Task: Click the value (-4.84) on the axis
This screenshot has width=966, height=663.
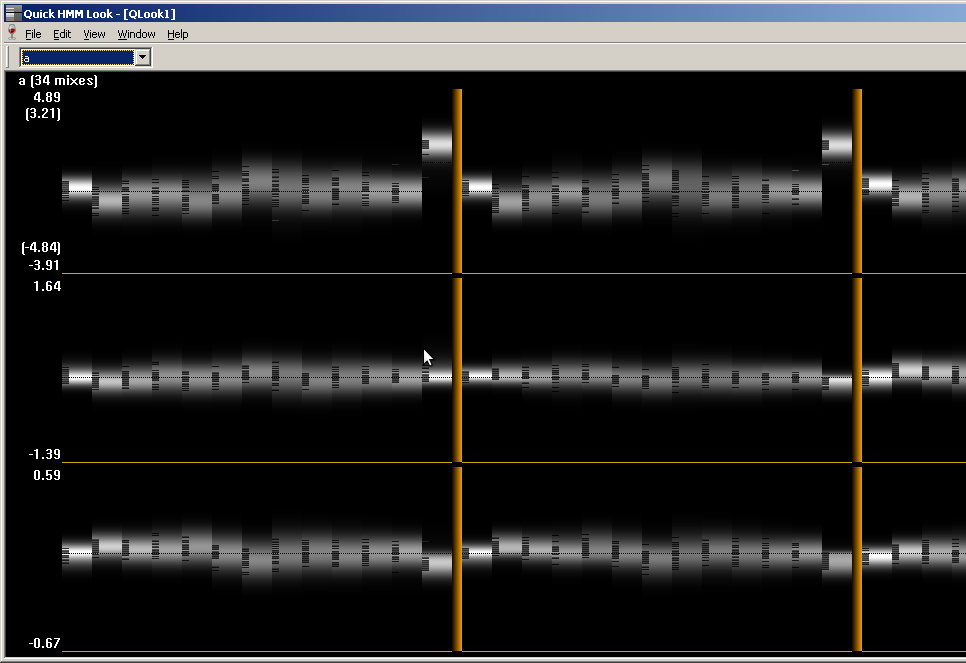Action: coord(41,248)
